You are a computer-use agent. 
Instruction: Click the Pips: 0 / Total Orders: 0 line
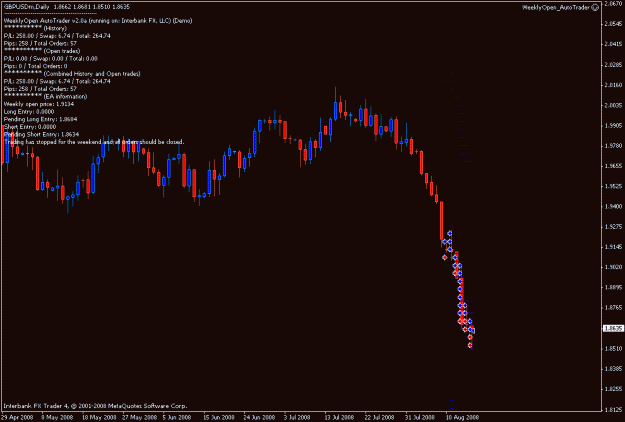35,66
